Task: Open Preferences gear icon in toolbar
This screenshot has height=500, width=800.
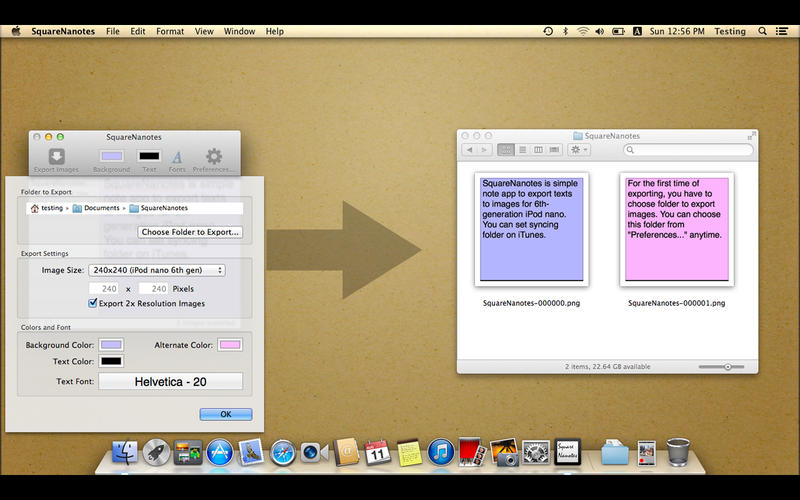Action: [214, 156]
